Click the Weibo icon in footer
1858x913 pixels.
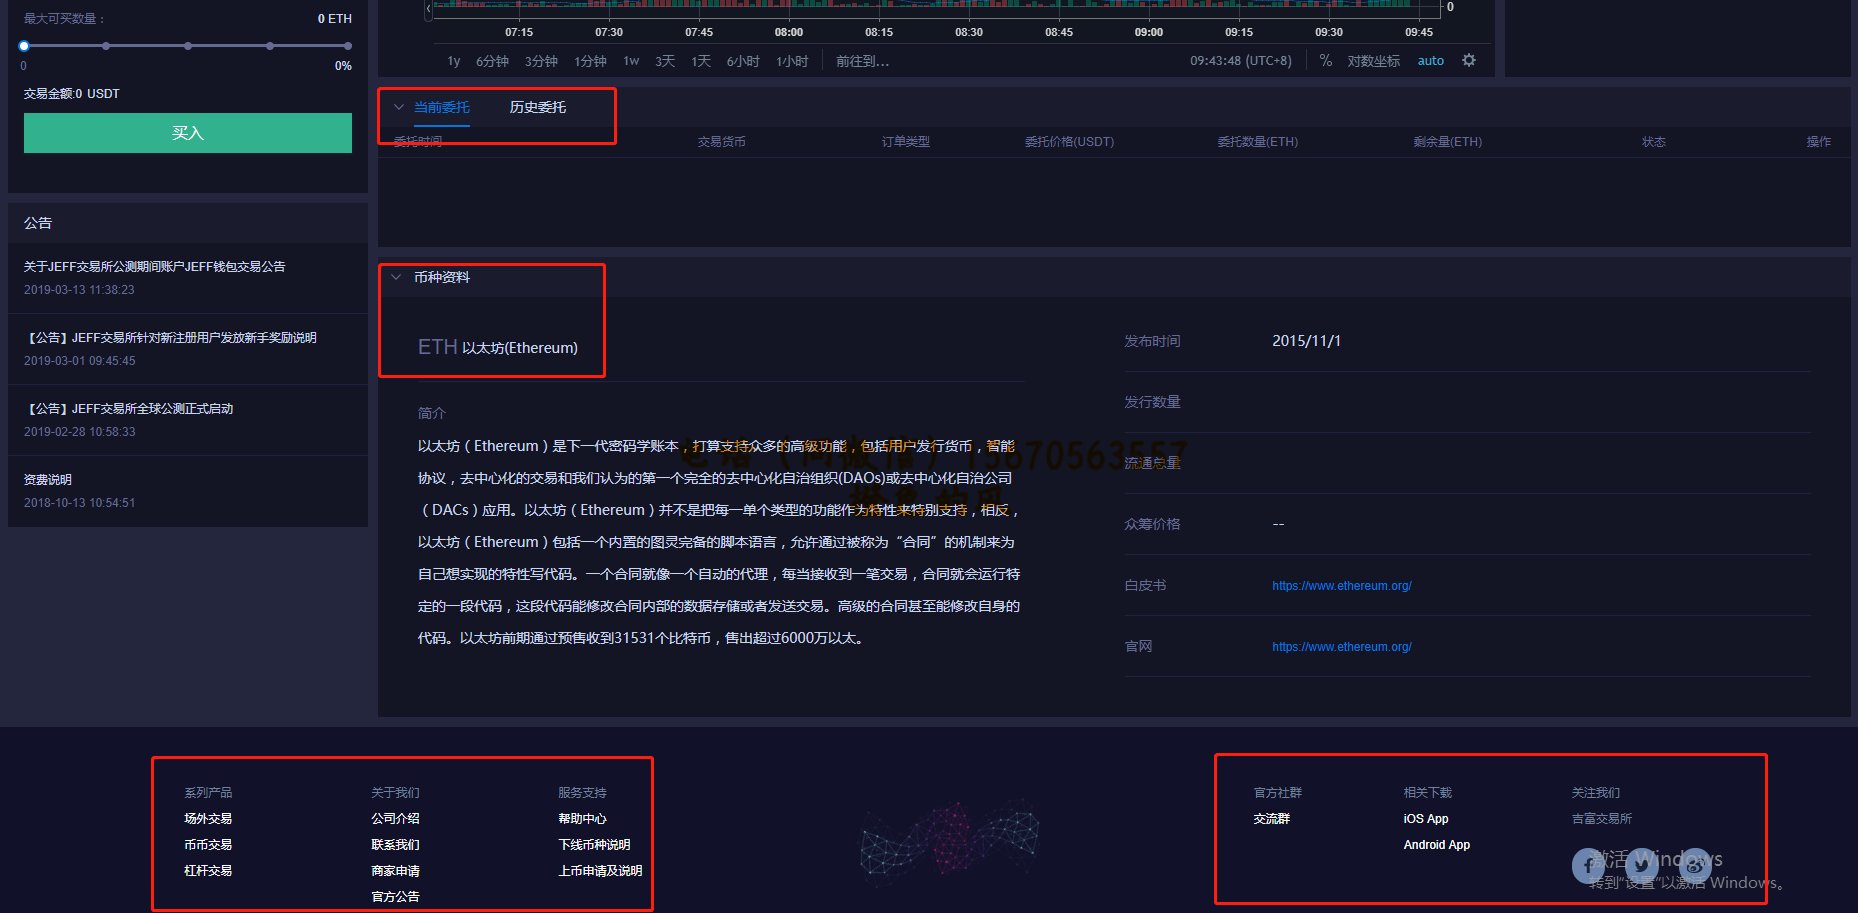point(1694,866)
